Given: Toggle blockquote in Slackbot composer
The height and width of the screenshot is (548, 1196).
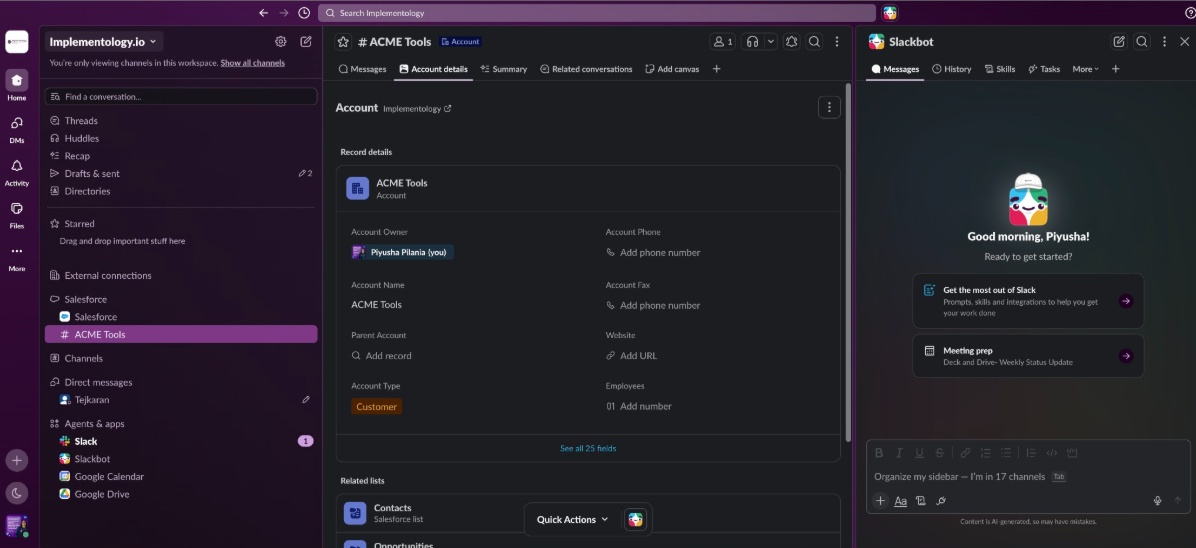Looking at the screenshot, I should click(x=1031, y=453).
